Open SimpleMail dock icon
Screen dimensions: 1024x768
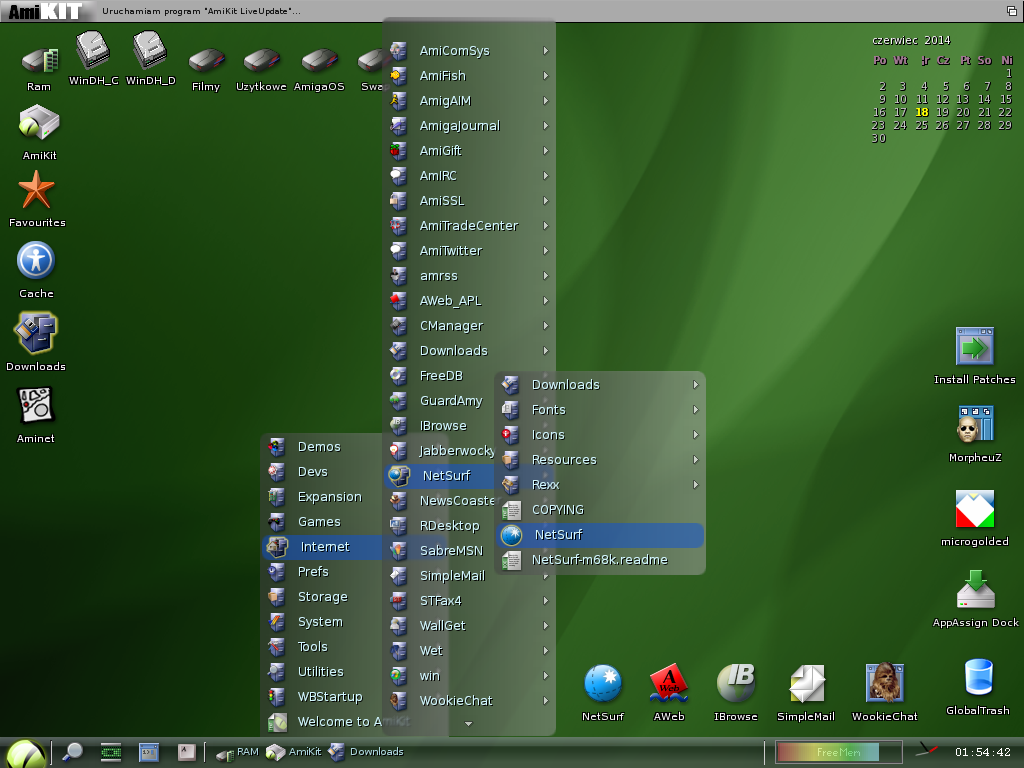[805, 685]
